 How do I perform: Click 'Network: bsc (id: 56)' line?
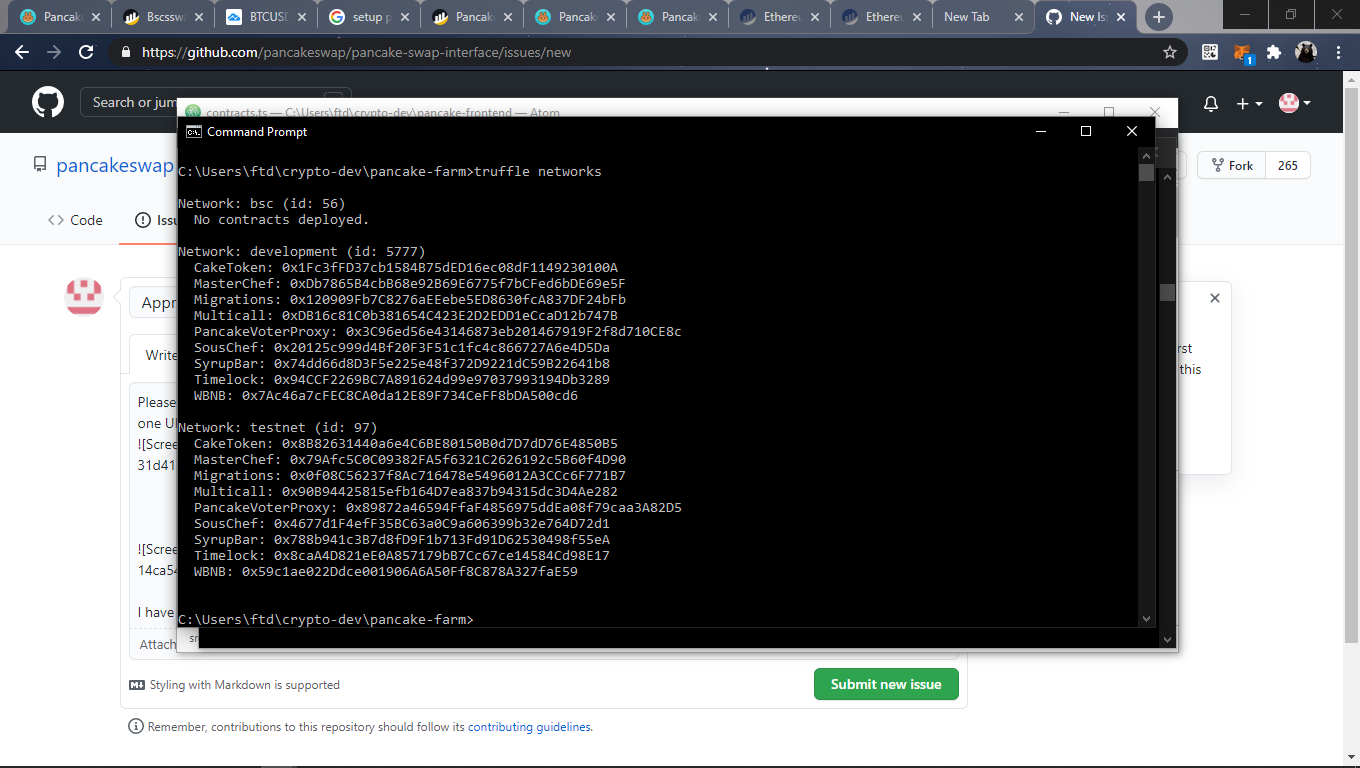[262, 204]
